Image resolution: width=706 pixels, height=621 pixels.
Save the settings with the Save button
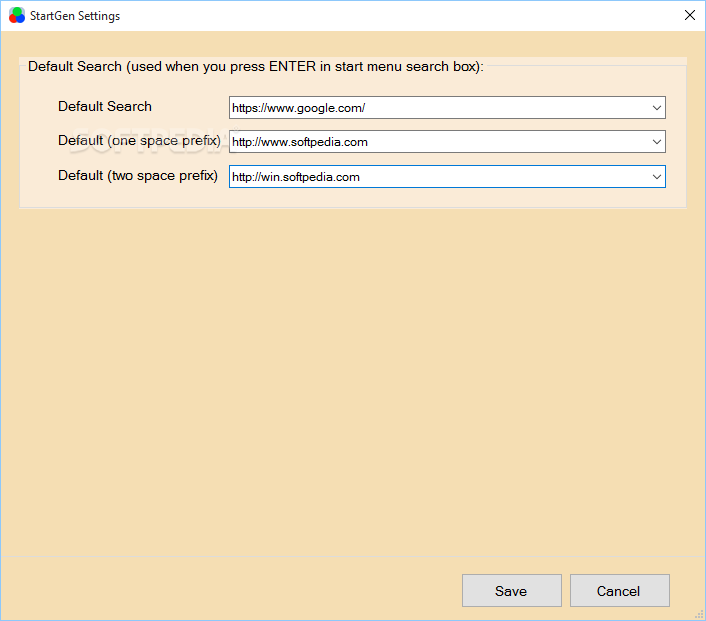511,590
